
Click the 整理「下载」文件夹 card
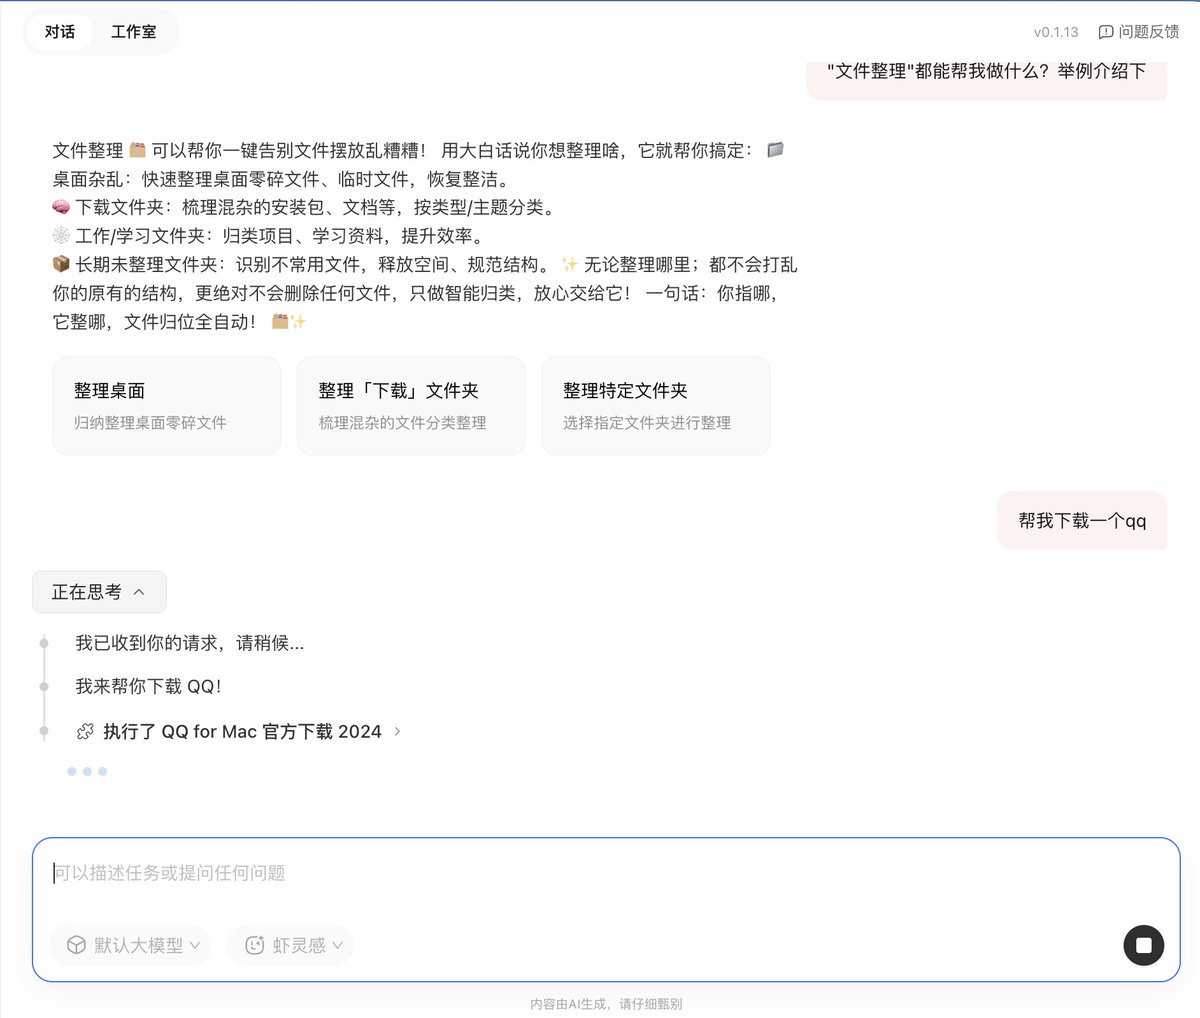410,405
